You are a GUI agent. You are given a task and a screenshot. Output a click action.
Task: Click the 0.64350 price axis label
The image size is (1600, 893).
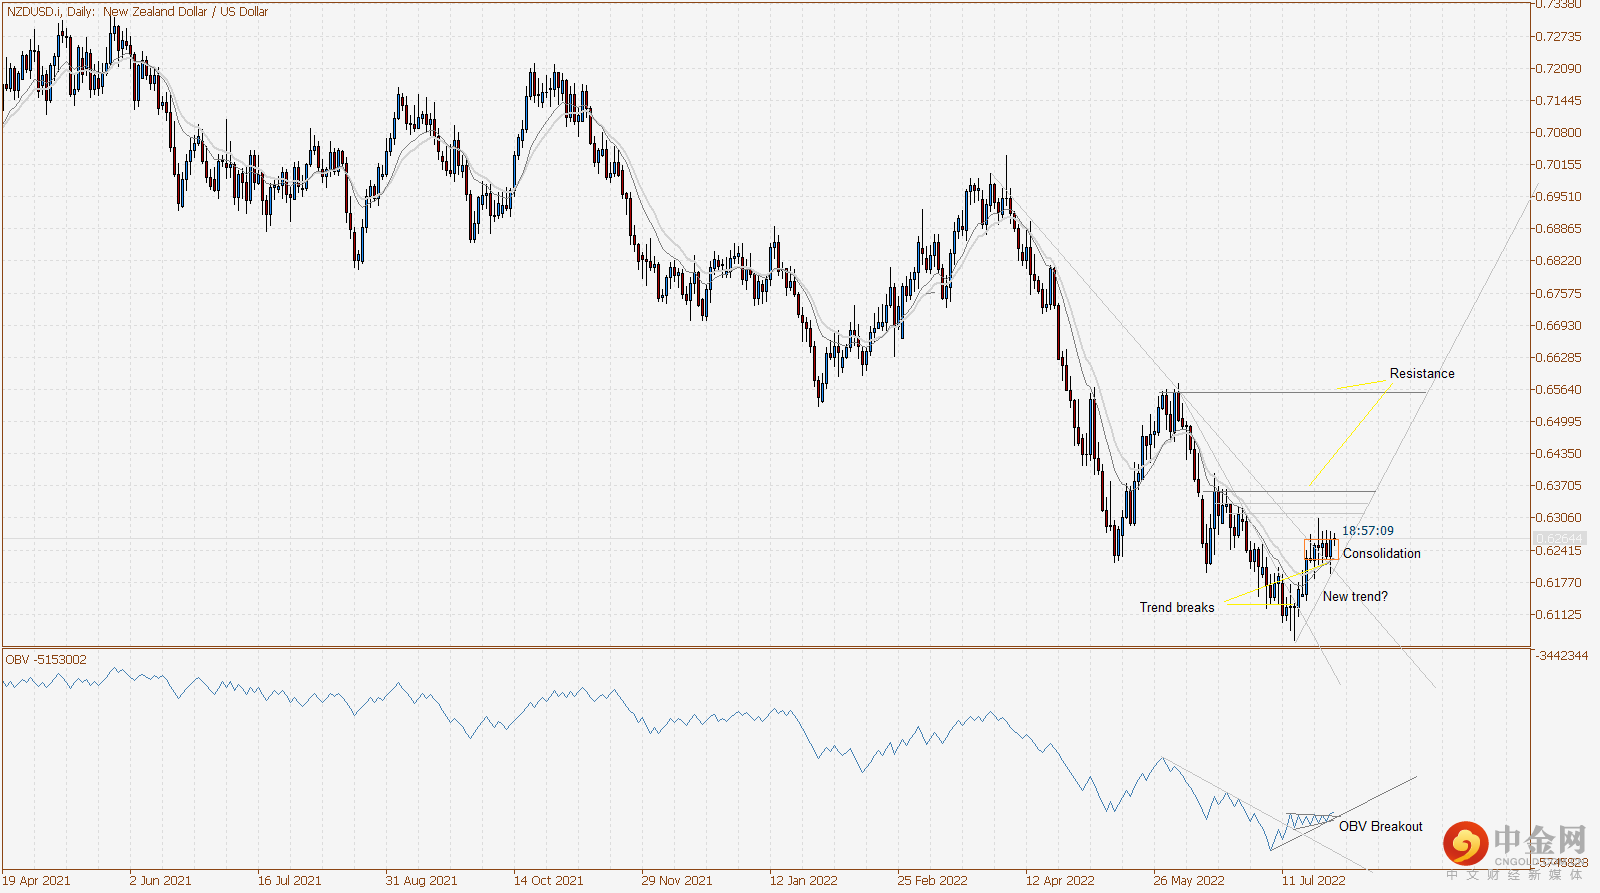[1558, 454]
